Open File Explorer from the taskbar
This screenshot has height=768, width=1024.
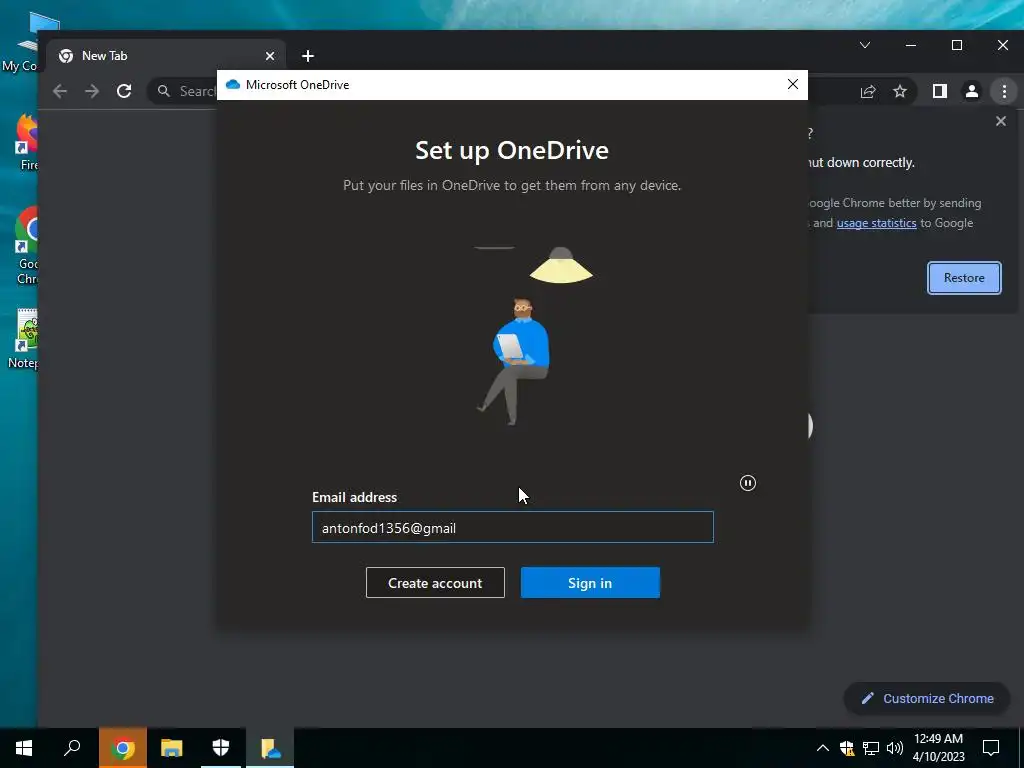[172, 748]
